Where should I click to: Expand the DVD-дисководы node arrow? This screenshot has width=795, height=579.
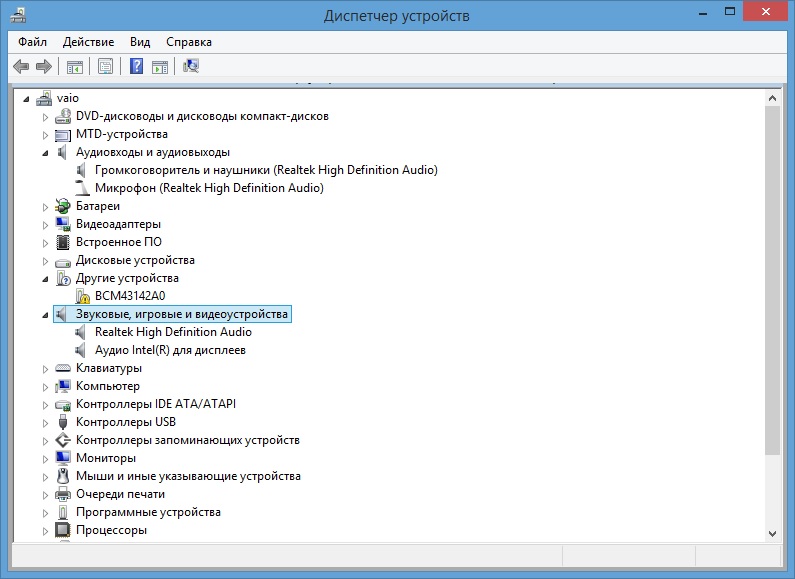tap(45, 117)
